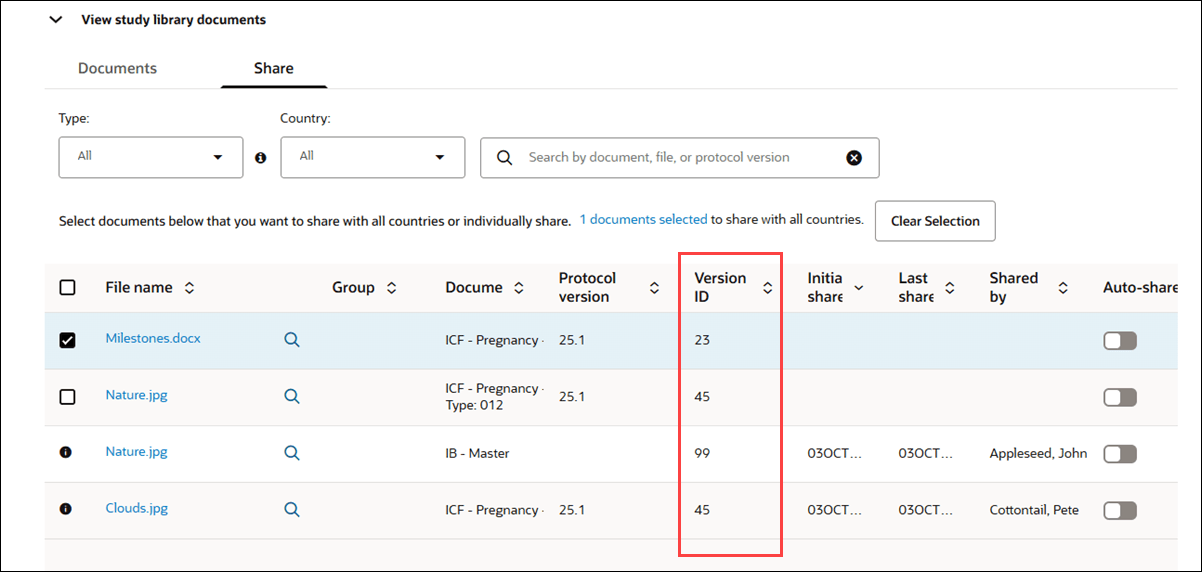Viewport: 1202px width, 572px height.
Task: Click info icon beside Type dropdown
Action: (261, 158)
